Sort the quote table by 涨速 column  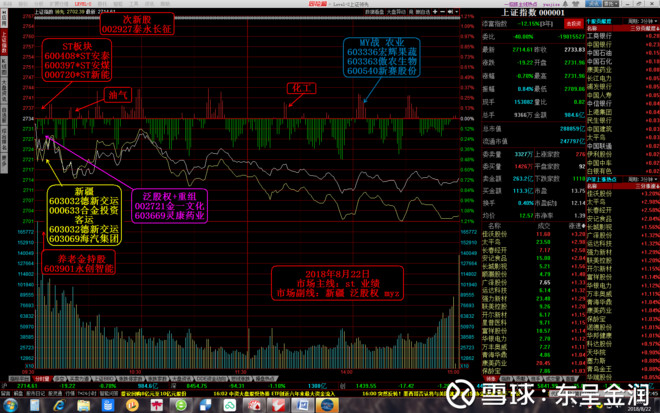[x=577, y=226]
